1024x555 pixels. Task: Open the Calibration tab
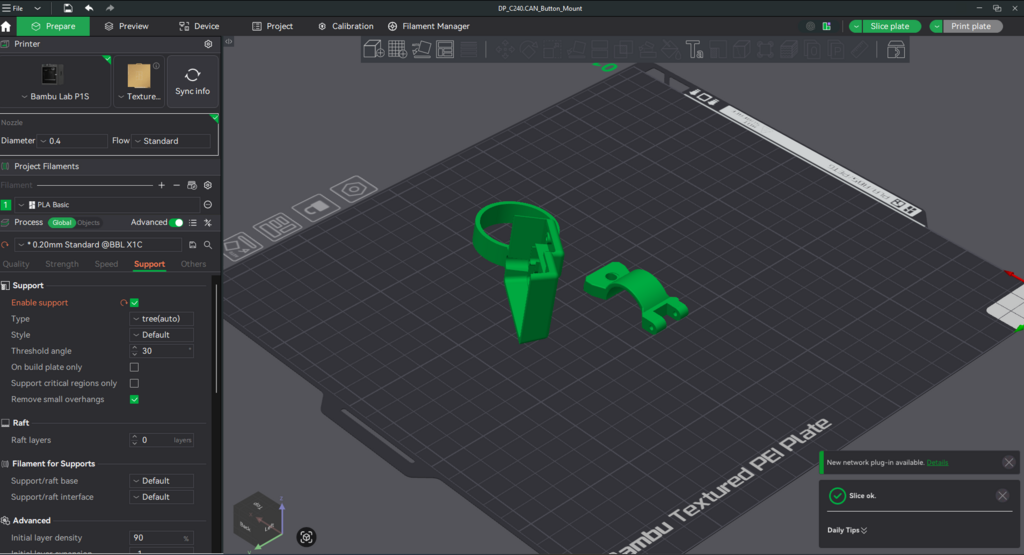pos(345,26)
